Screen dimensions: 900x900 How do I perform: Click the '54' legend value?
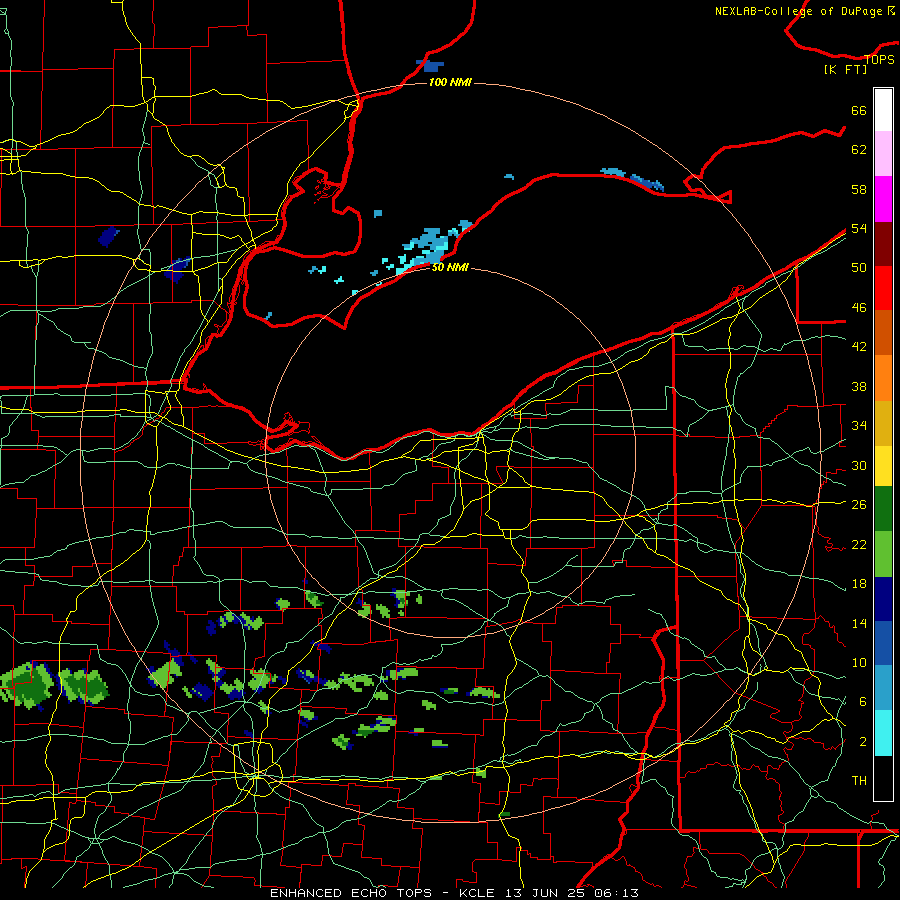pos(859,228)
